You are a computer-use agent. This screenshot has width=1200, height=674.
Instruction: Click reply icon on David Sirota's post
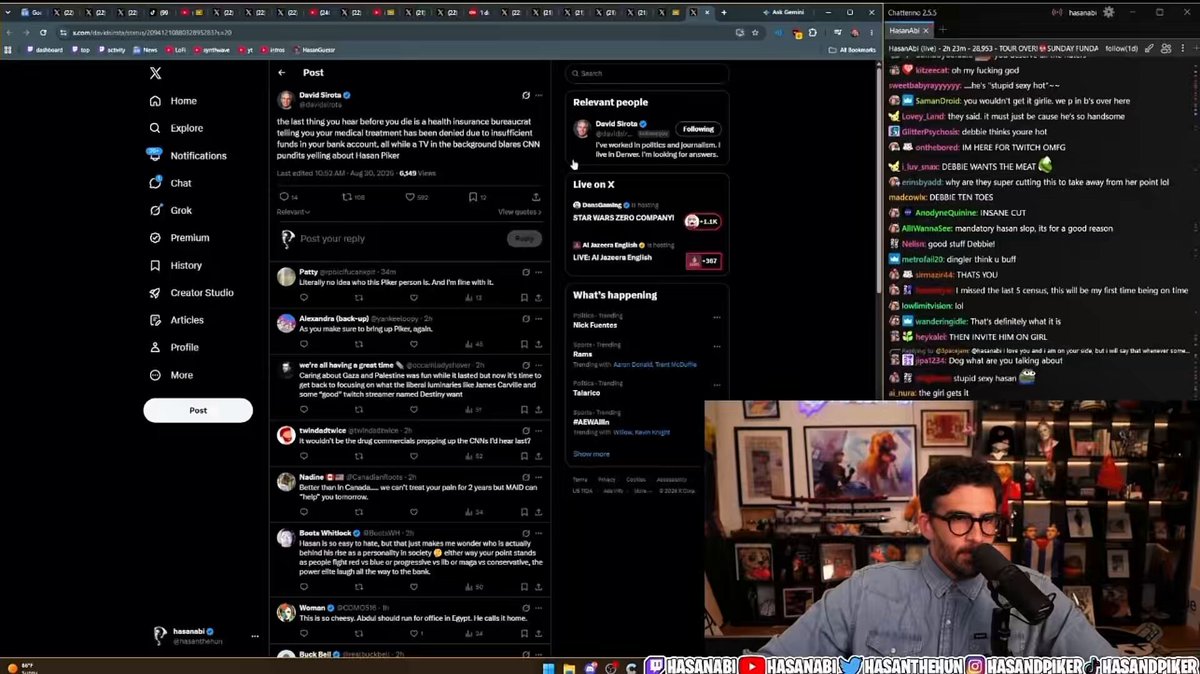[285, 197]
